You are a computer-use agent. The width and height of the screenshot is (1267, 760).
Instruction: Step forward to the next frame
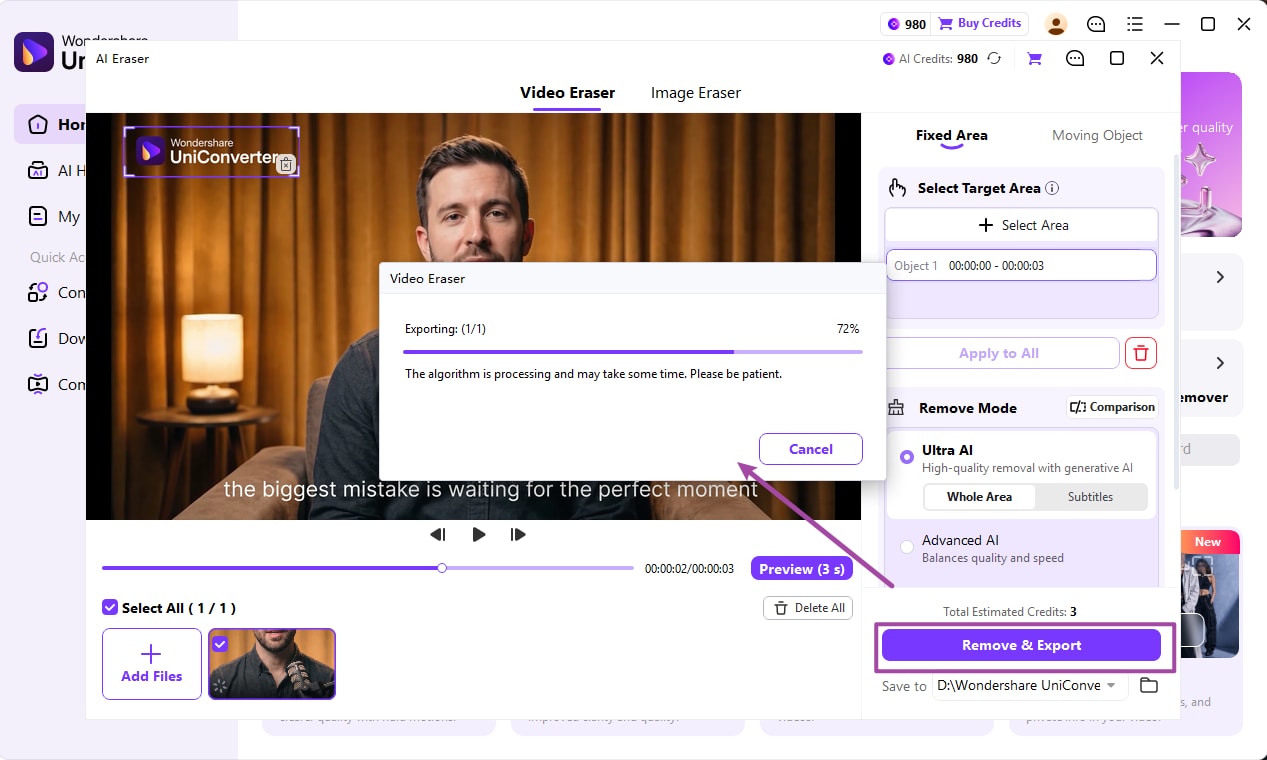coord(518,535)
